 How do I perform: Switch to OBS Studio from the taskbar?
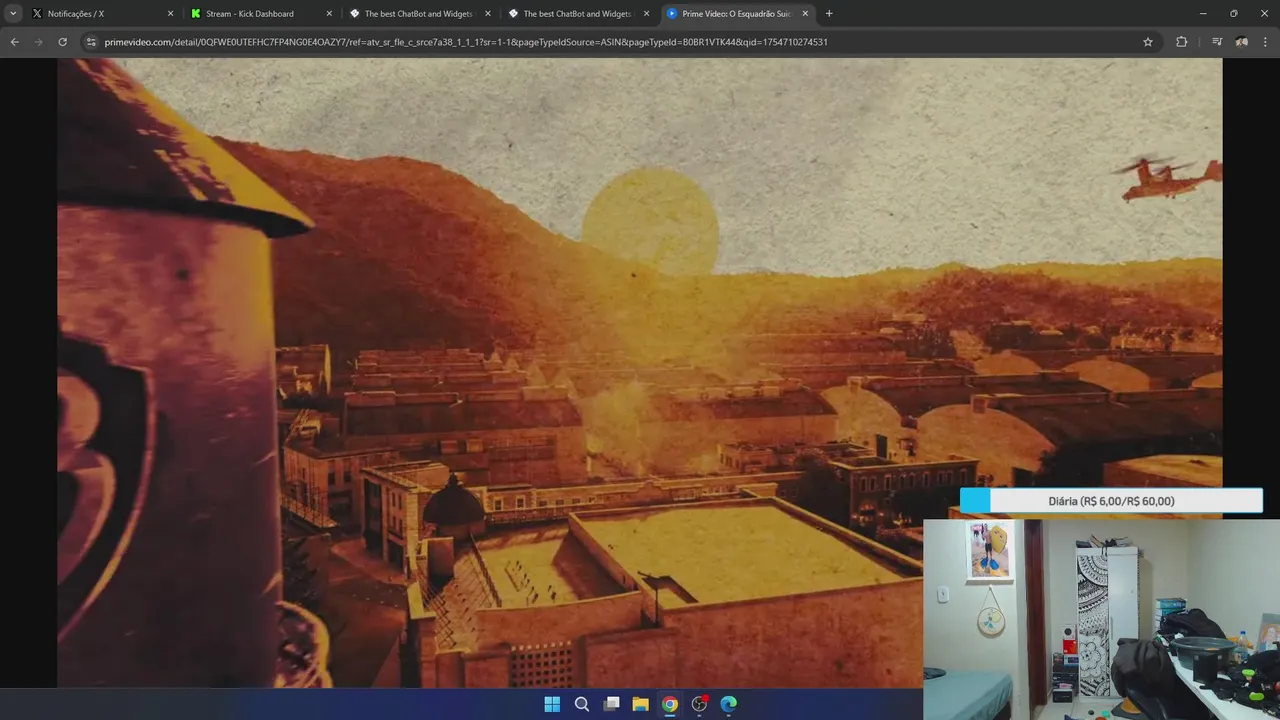click(x=700, y=704)
